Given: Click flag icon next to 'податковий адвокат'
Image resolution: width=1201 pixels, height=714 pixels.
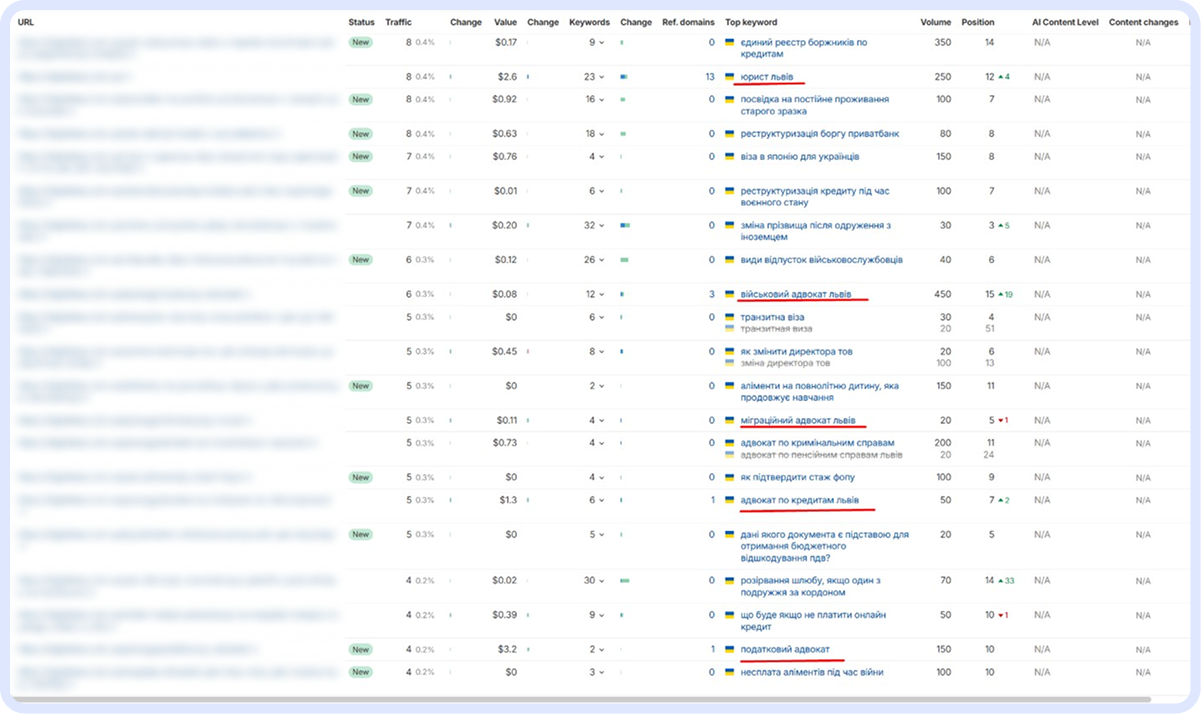Looking at the screenshot, I should (730, 650).
